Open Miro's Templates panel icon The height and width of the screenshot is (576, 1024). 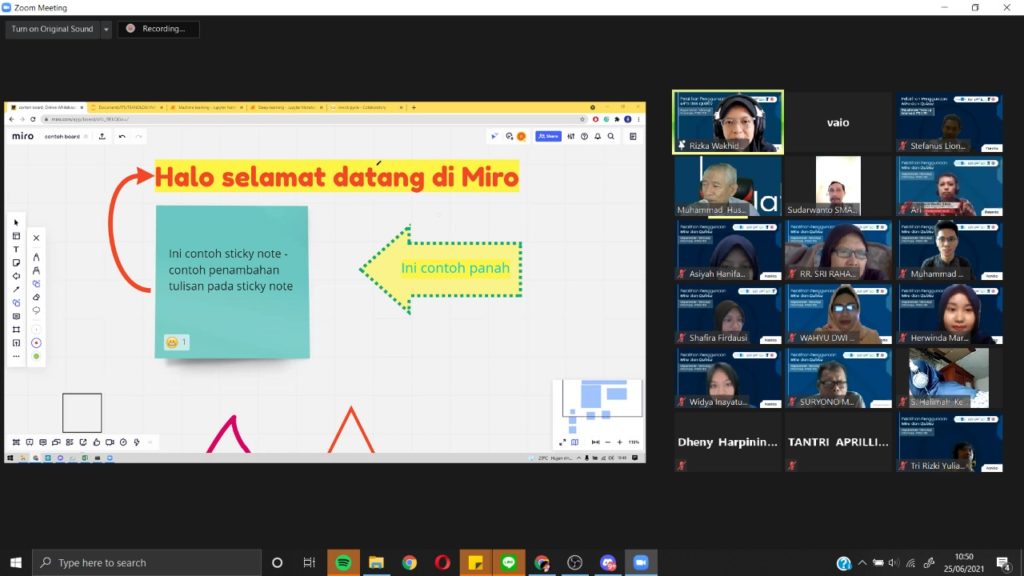tap(15, 236)
